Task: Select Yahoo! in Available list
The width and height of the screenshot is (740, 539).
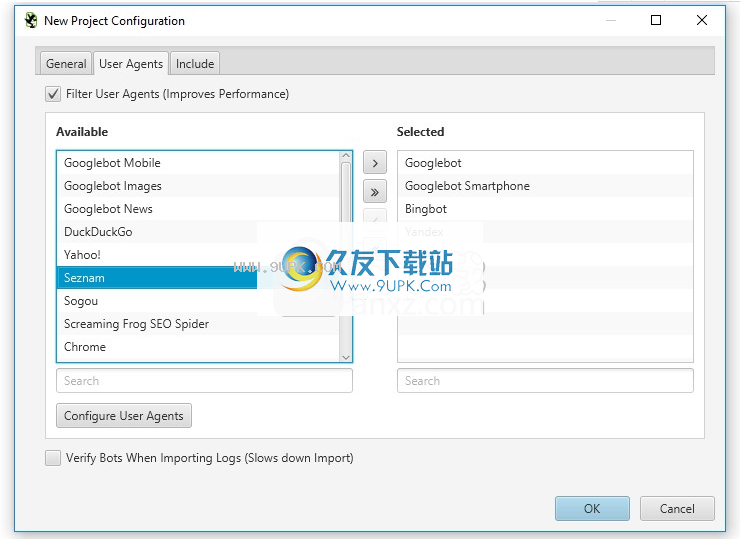Action: click(198, 255)
